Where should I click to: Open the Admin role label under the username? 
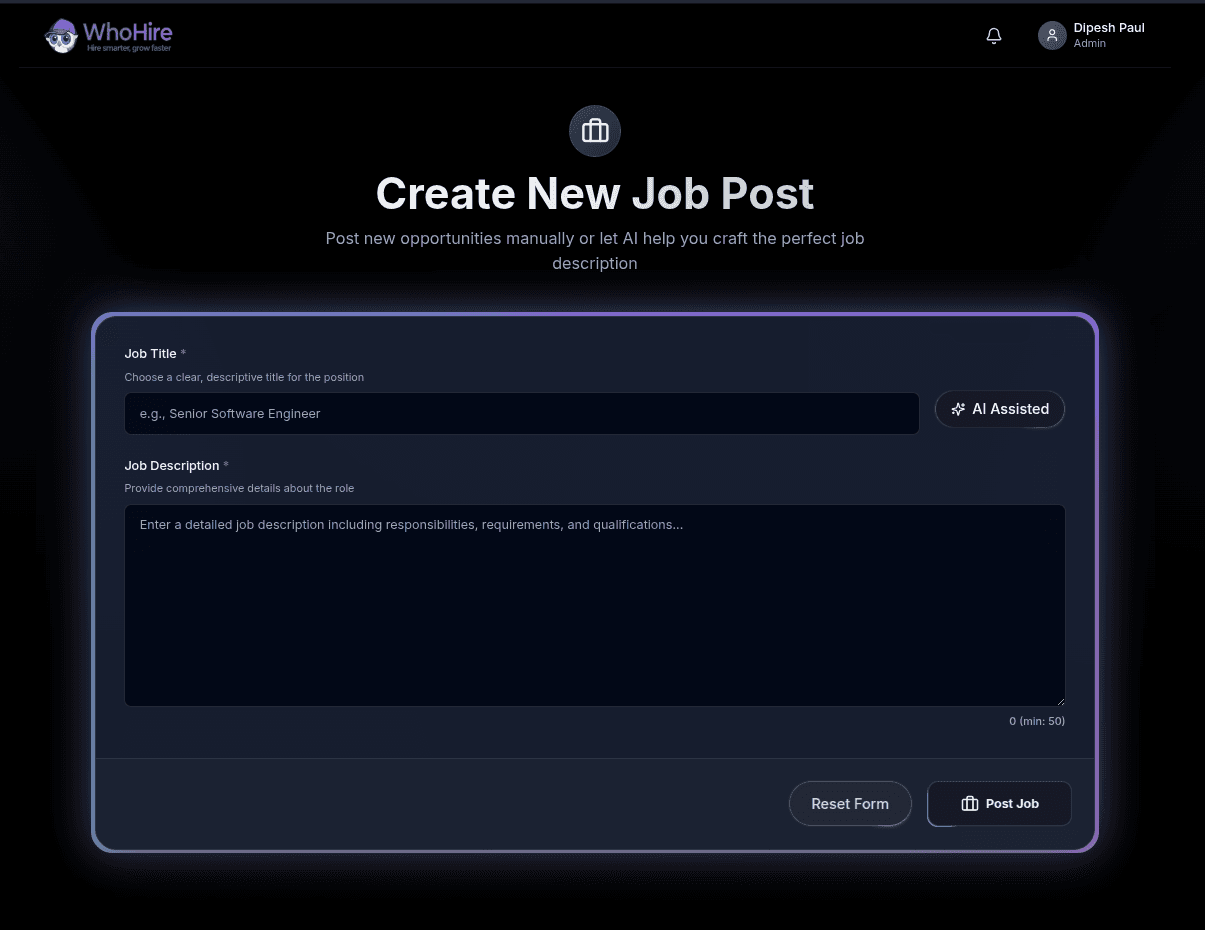[x=1089, y=43]
